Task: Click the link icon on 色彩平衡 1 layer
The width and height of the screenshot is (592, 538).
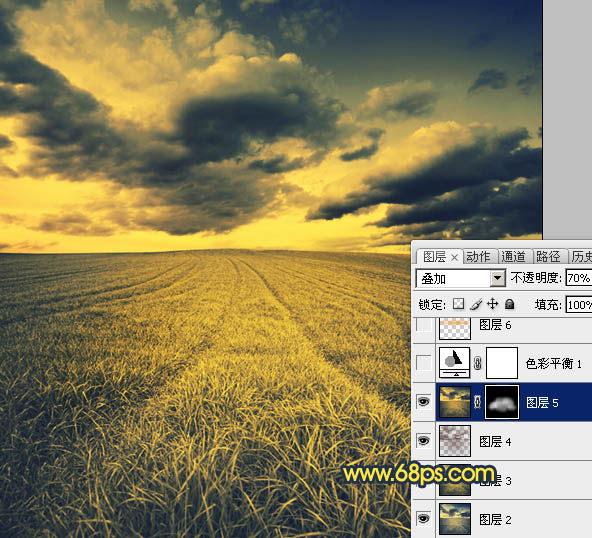Action: 478,363
